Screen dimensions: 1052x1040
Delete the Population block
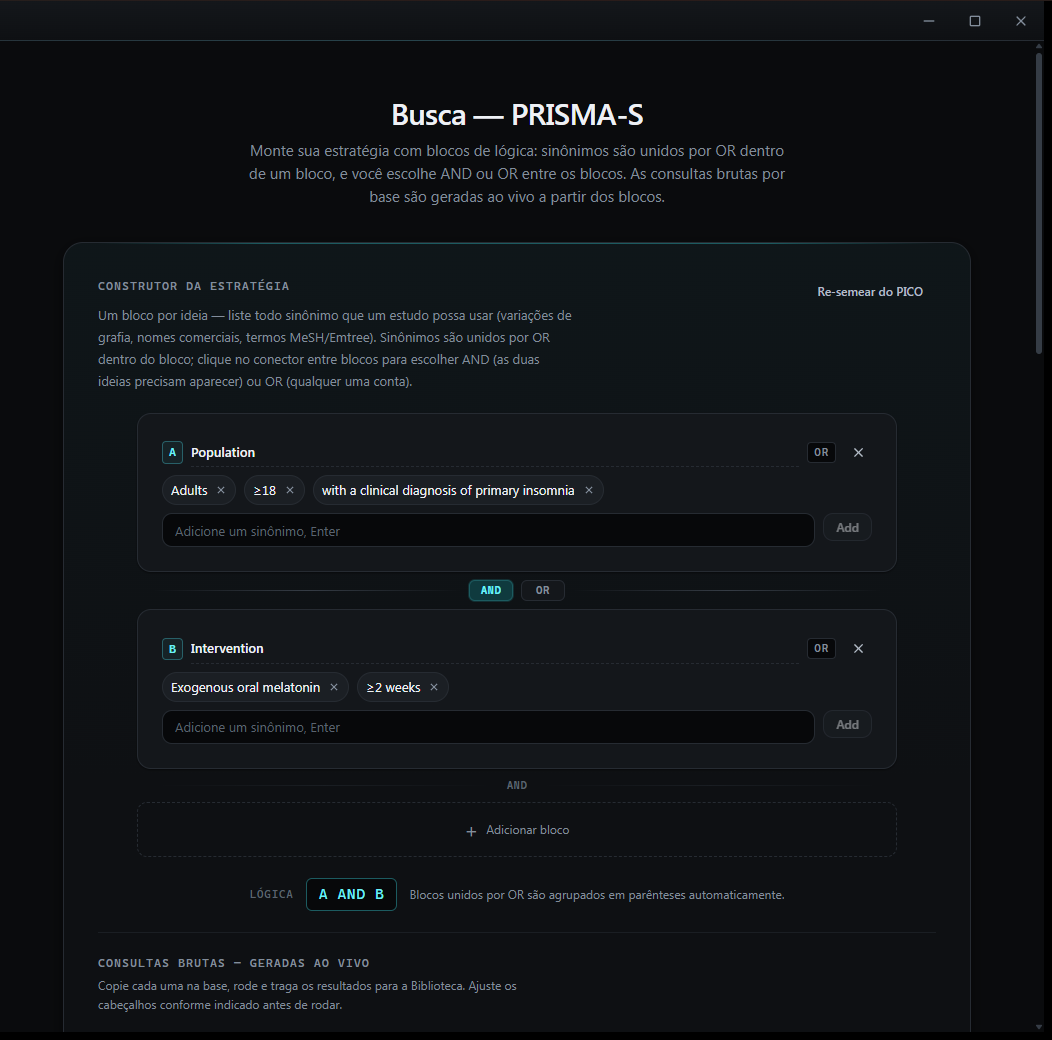[x=858, y=452]
